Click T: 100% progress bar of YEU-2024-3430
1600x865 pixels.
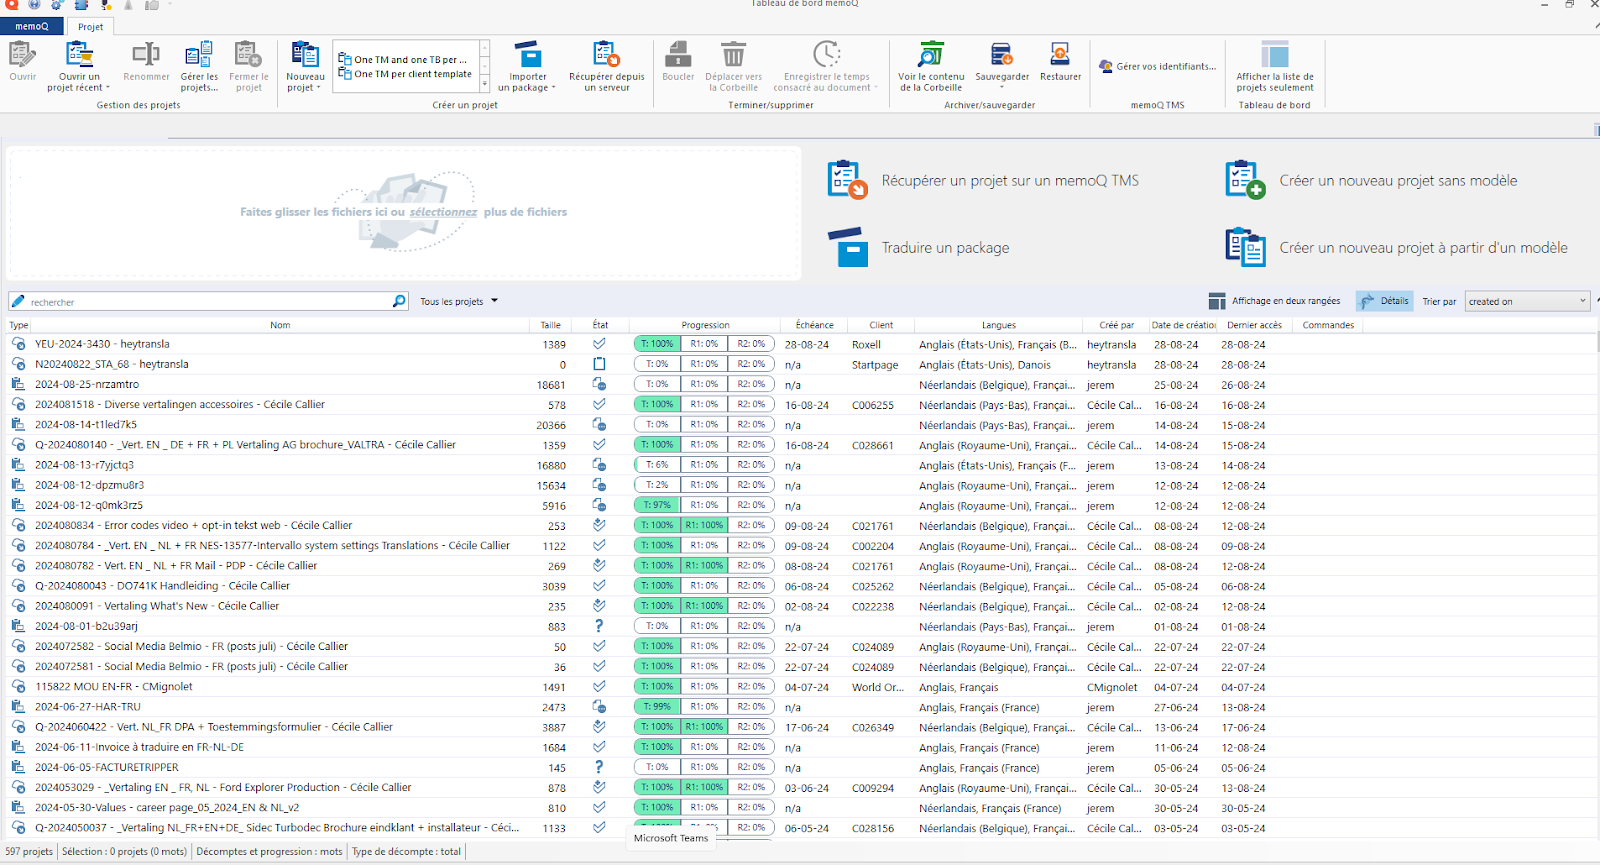click(656, 344)
